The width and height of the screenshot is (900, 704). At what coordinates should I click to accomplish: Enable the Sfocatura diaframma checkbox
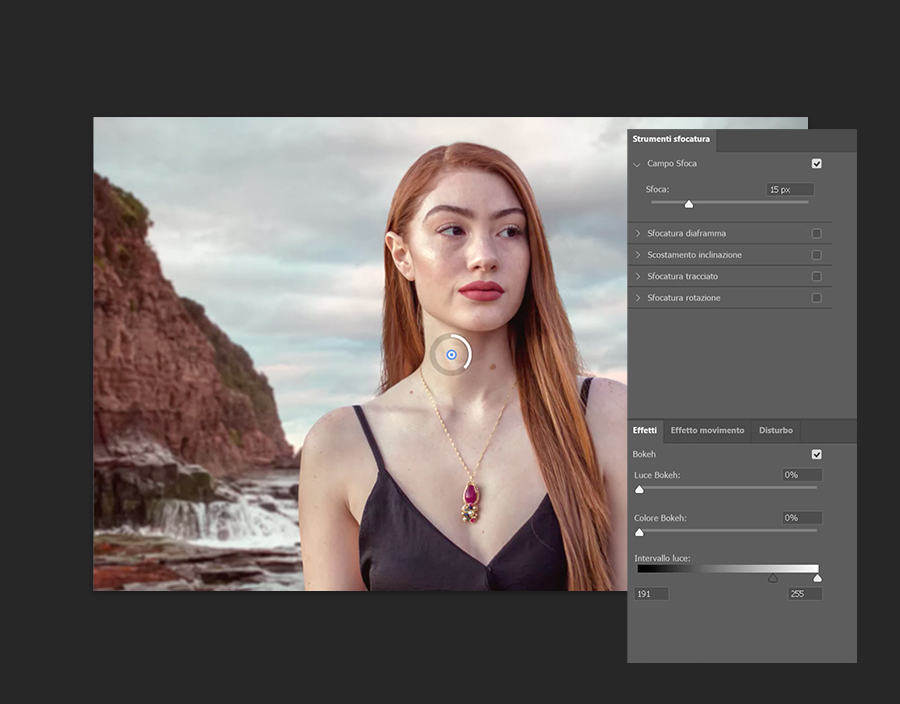pyautogui.click(x=817, y=234)
